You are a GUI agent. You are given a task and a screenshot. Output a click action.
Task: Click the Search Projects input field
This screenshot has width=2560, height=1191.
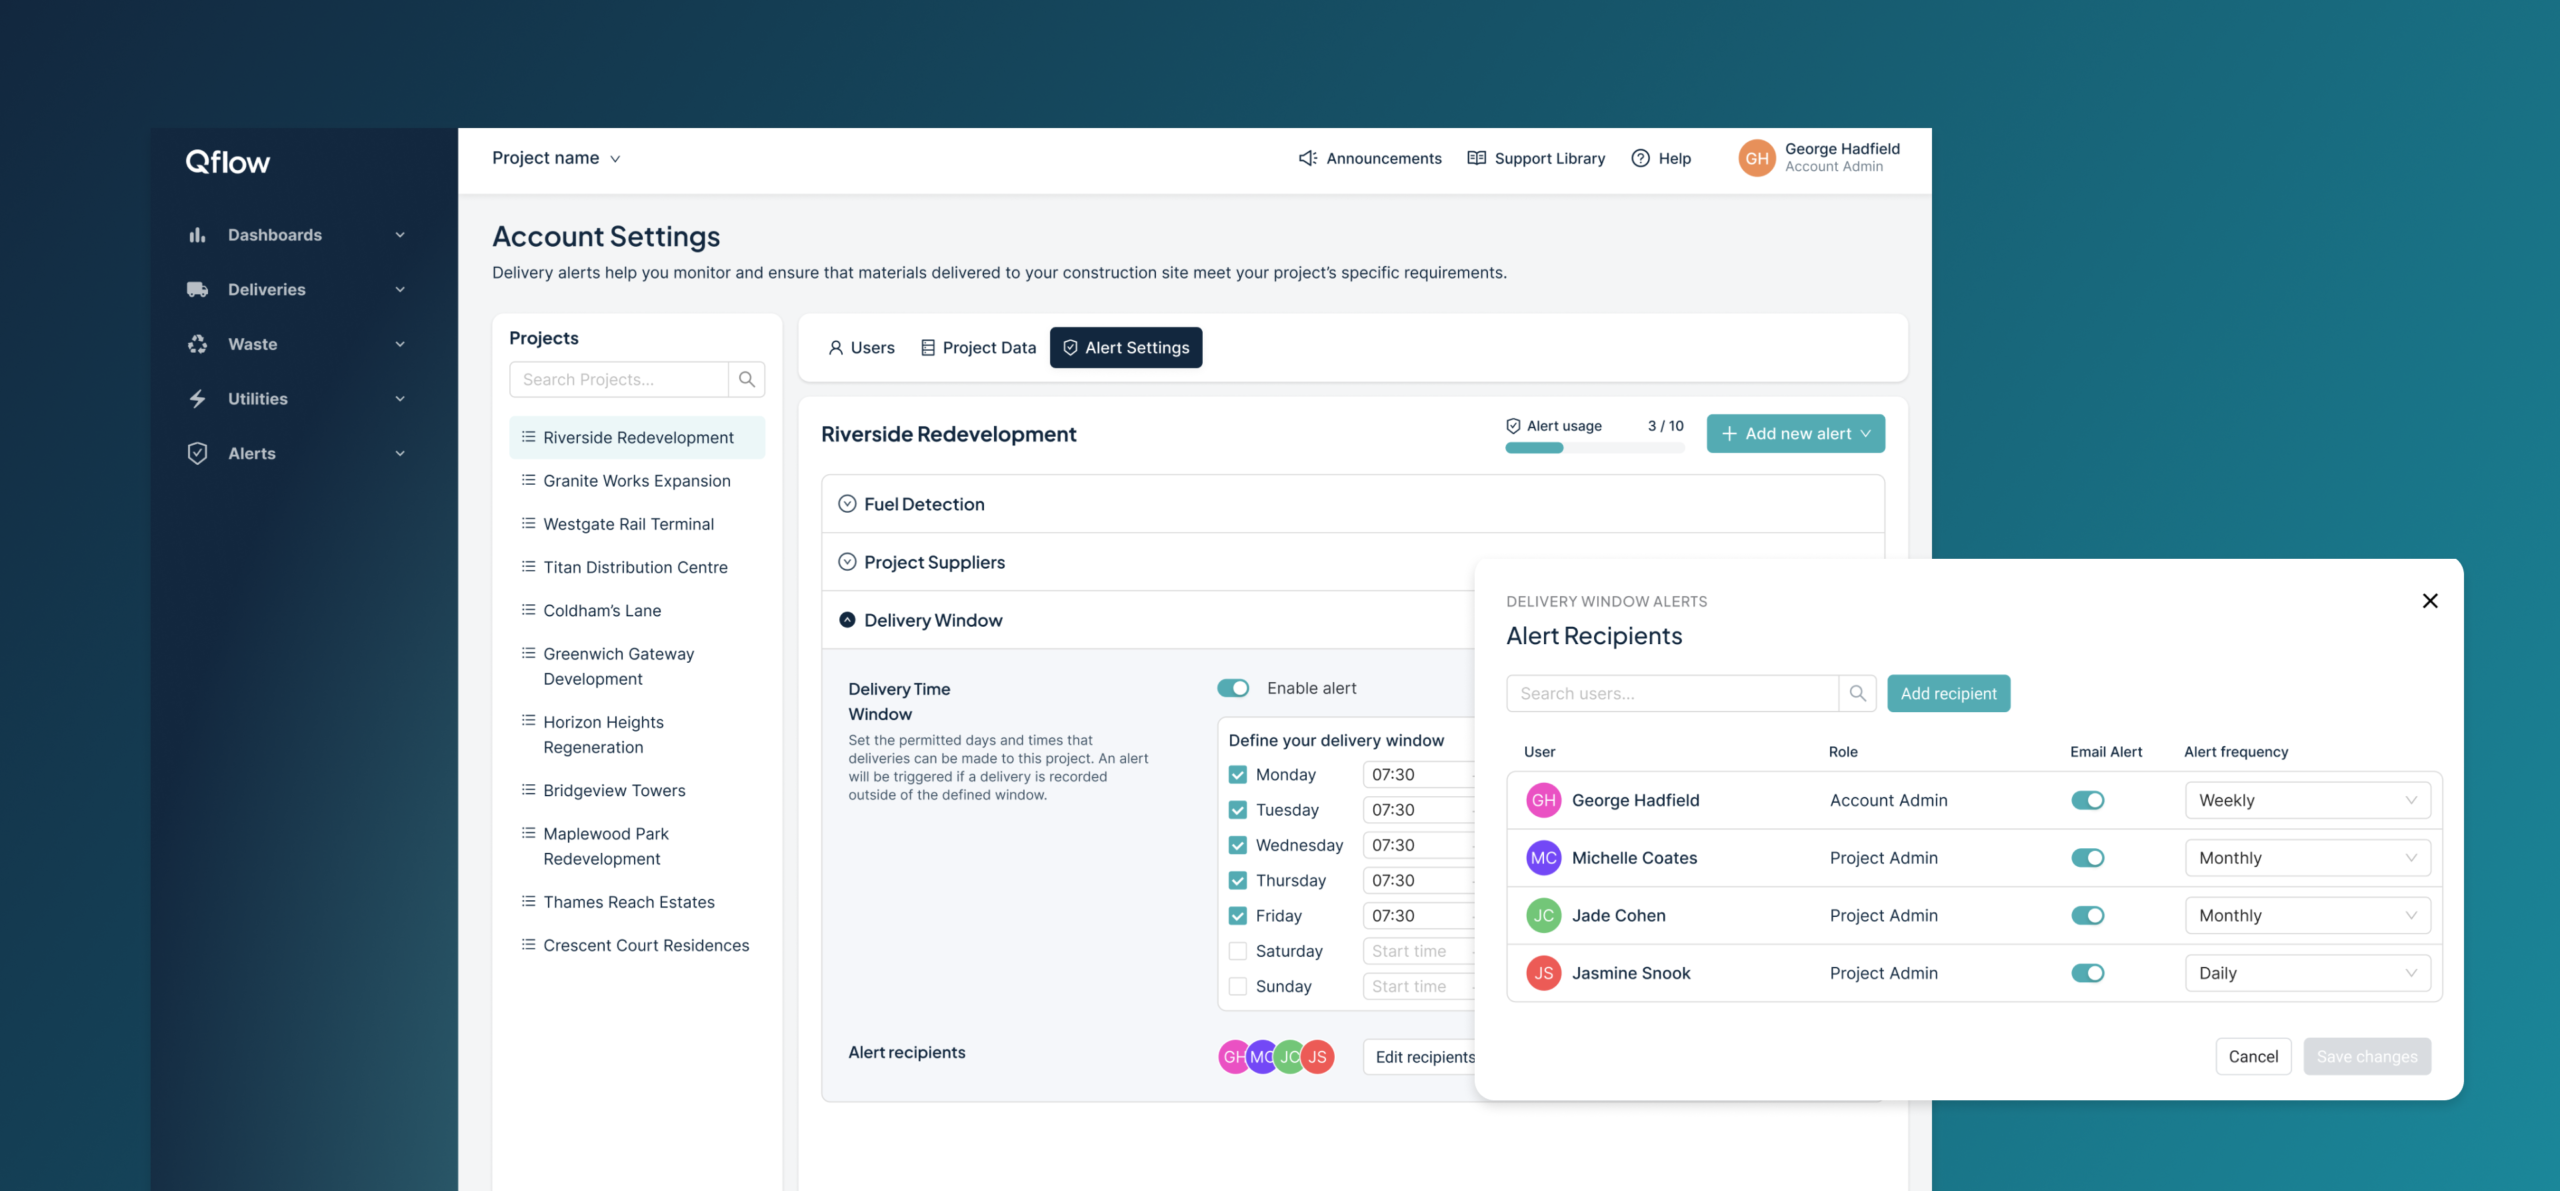click(618, 380)
